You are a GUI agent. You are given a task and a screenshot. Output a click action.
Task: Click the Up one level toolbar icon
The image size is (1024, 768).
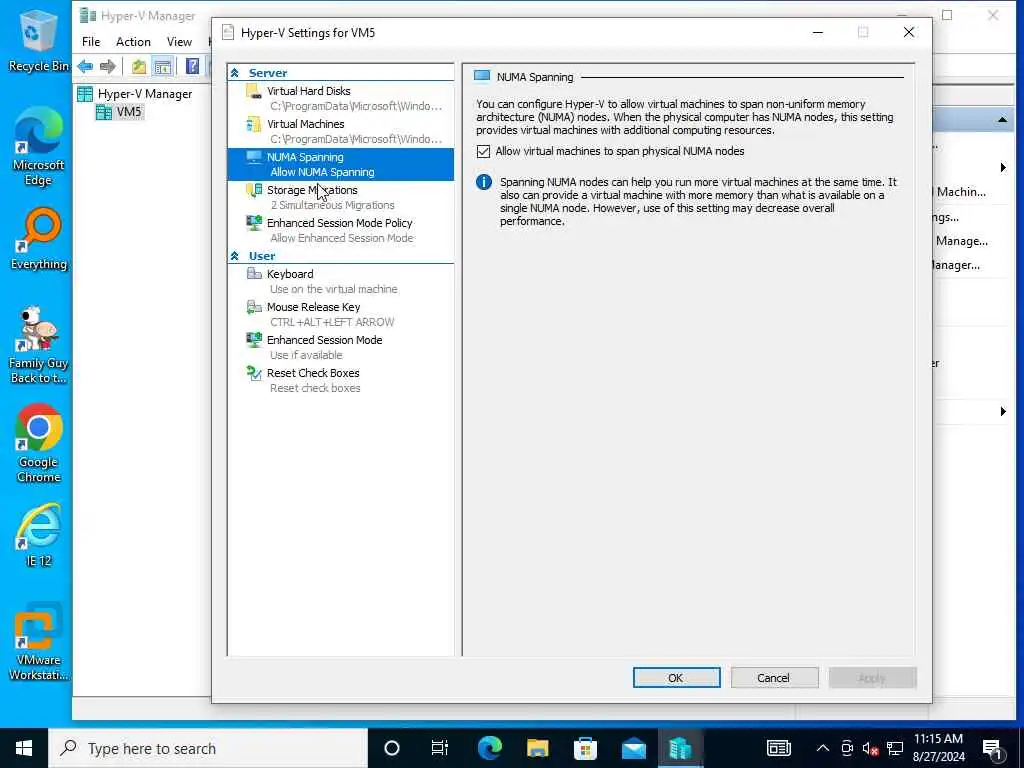(138, 66)
